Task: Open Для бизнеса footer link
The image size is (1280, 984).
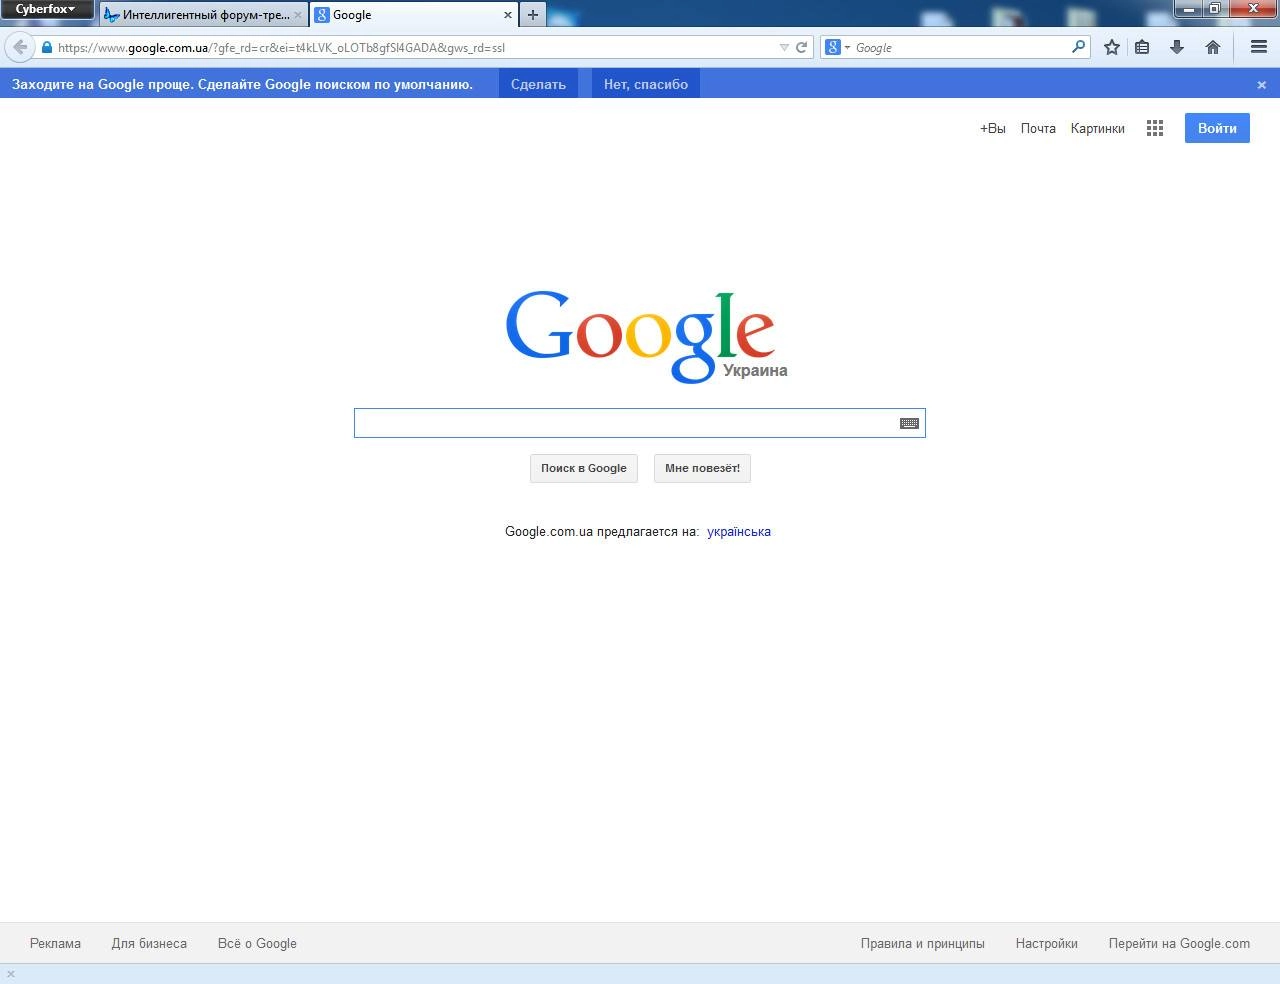Action: 149,943
